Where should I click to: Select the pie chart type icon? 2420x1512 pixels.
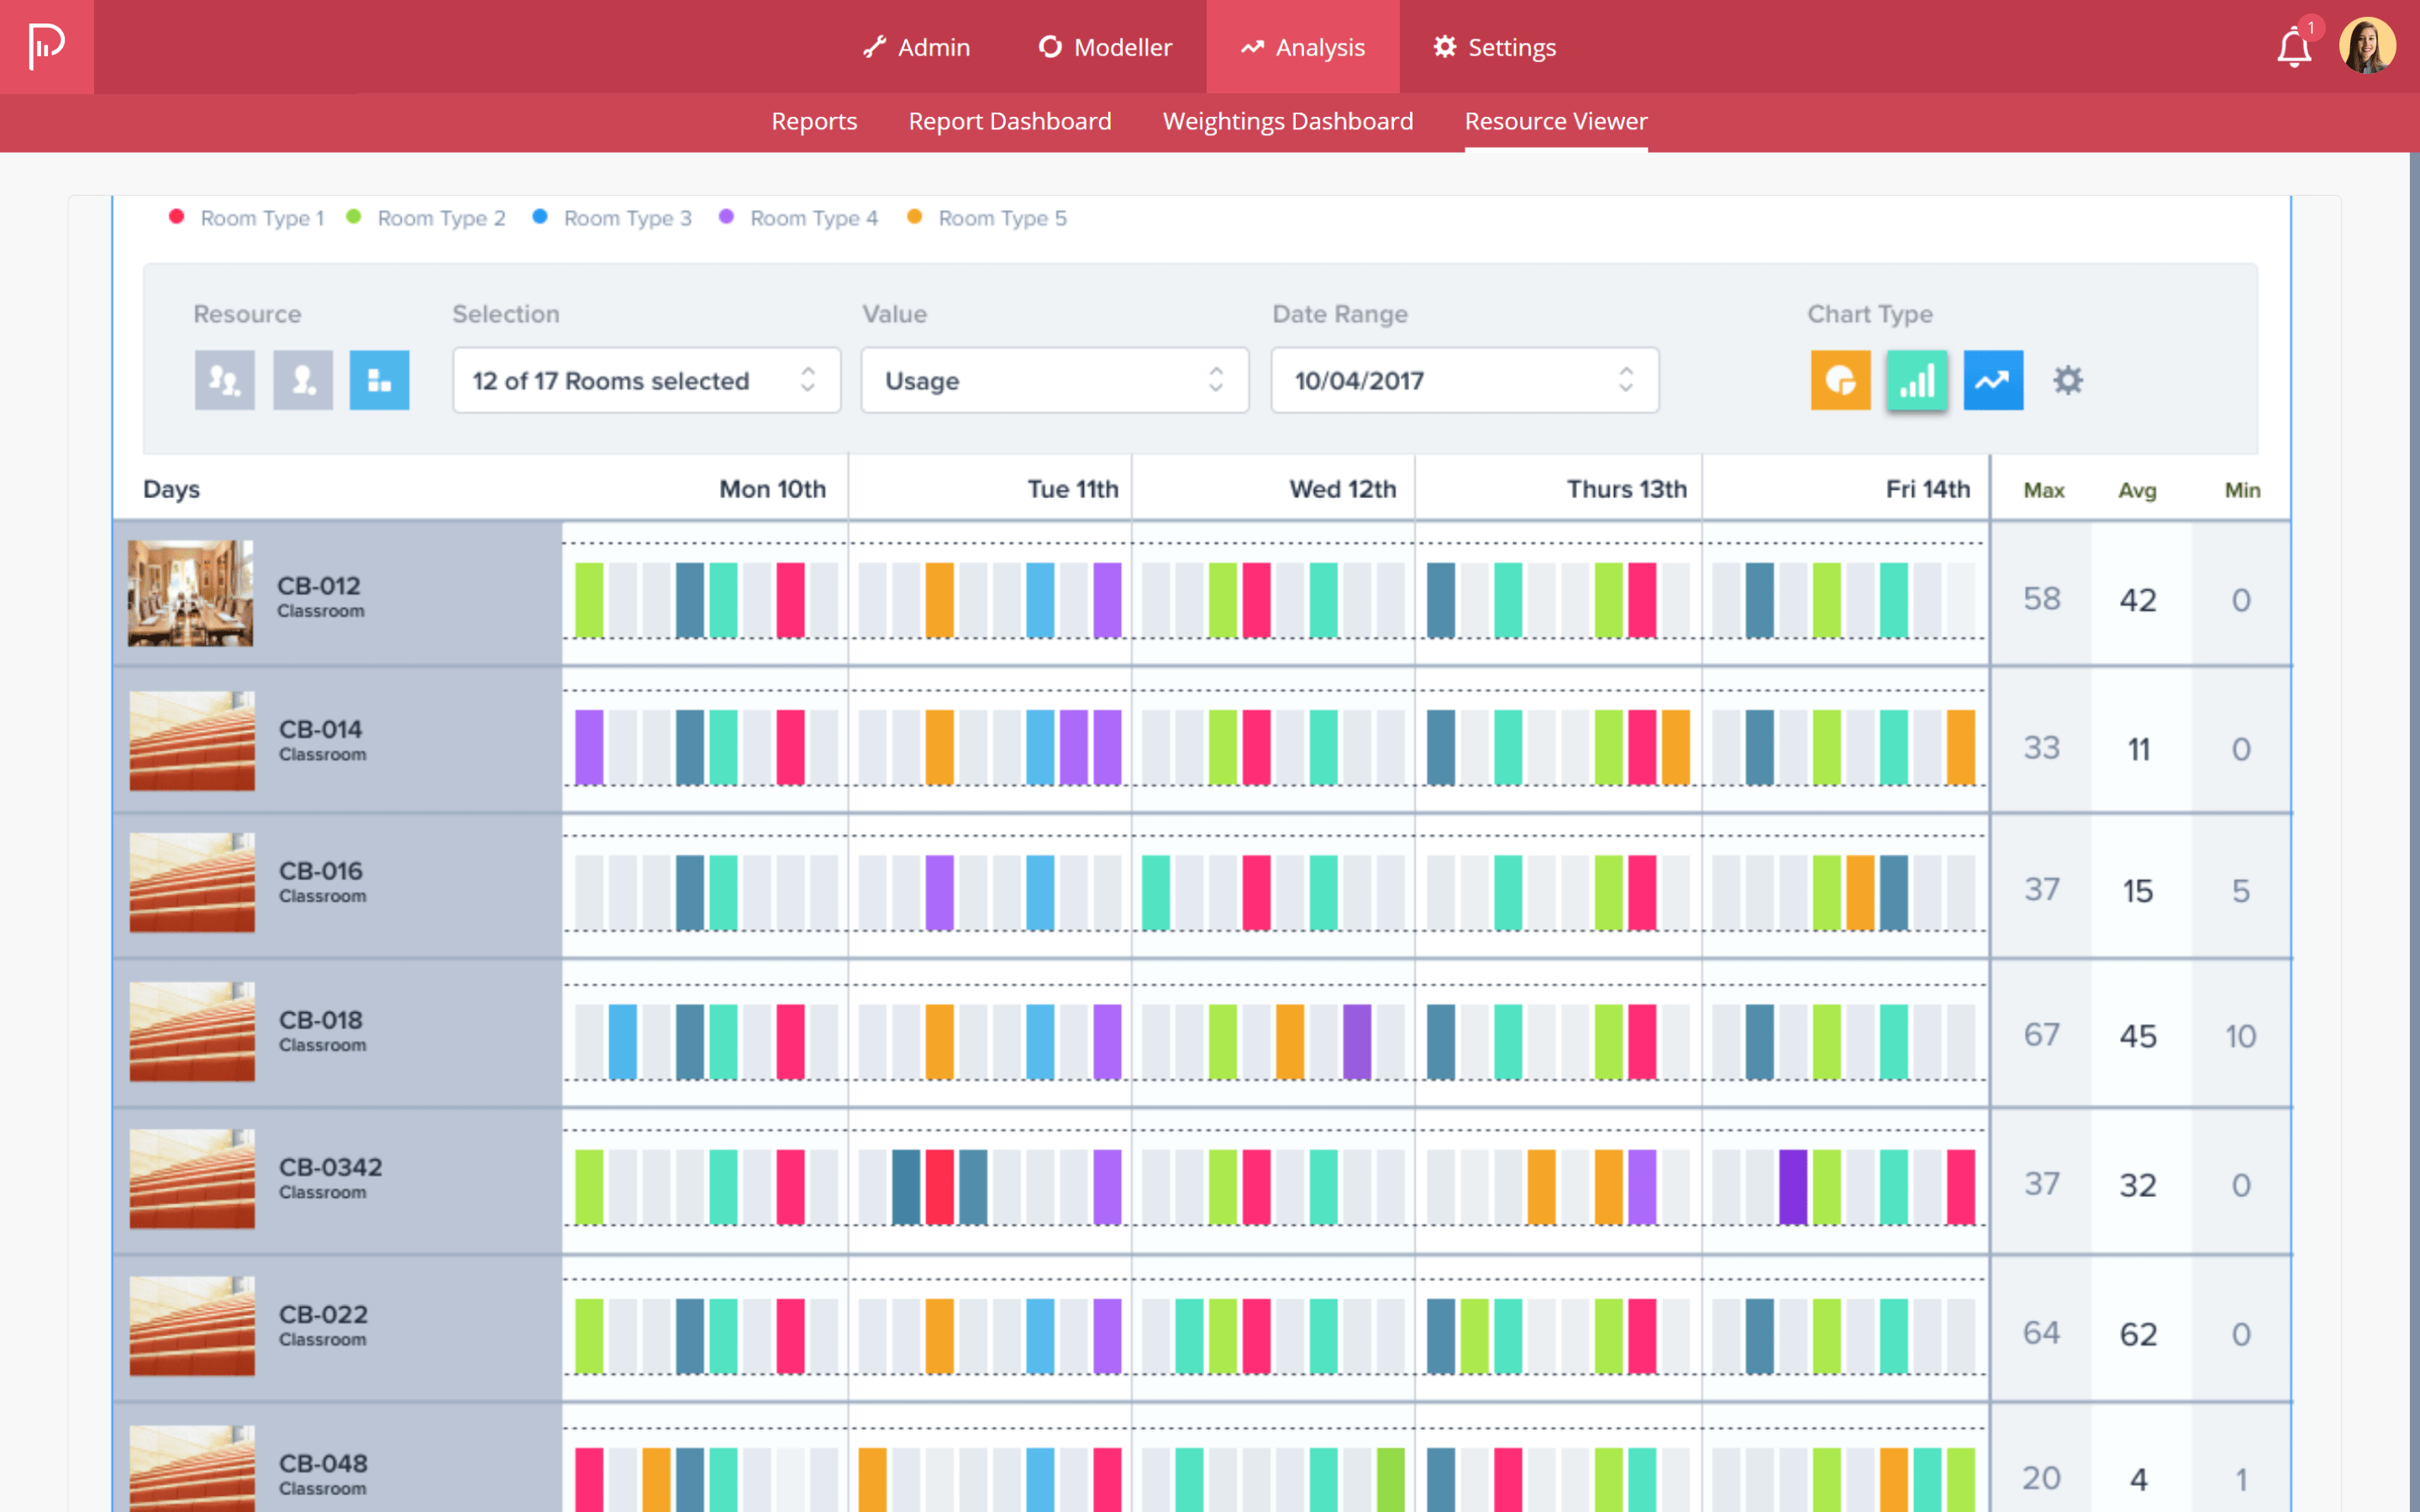1840,380
